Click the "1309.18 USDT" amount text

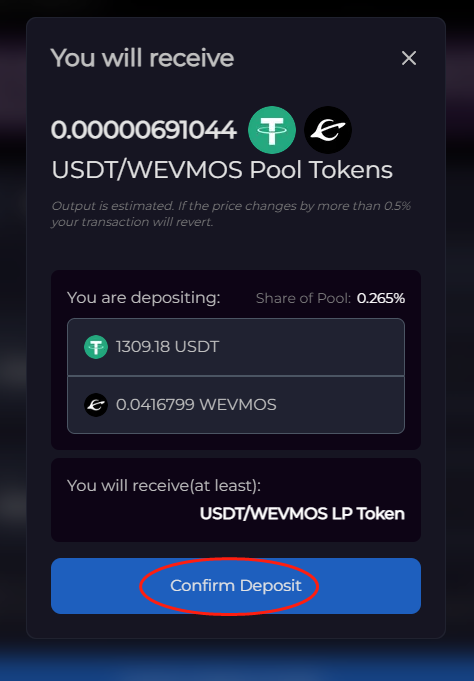coord(168,347)
